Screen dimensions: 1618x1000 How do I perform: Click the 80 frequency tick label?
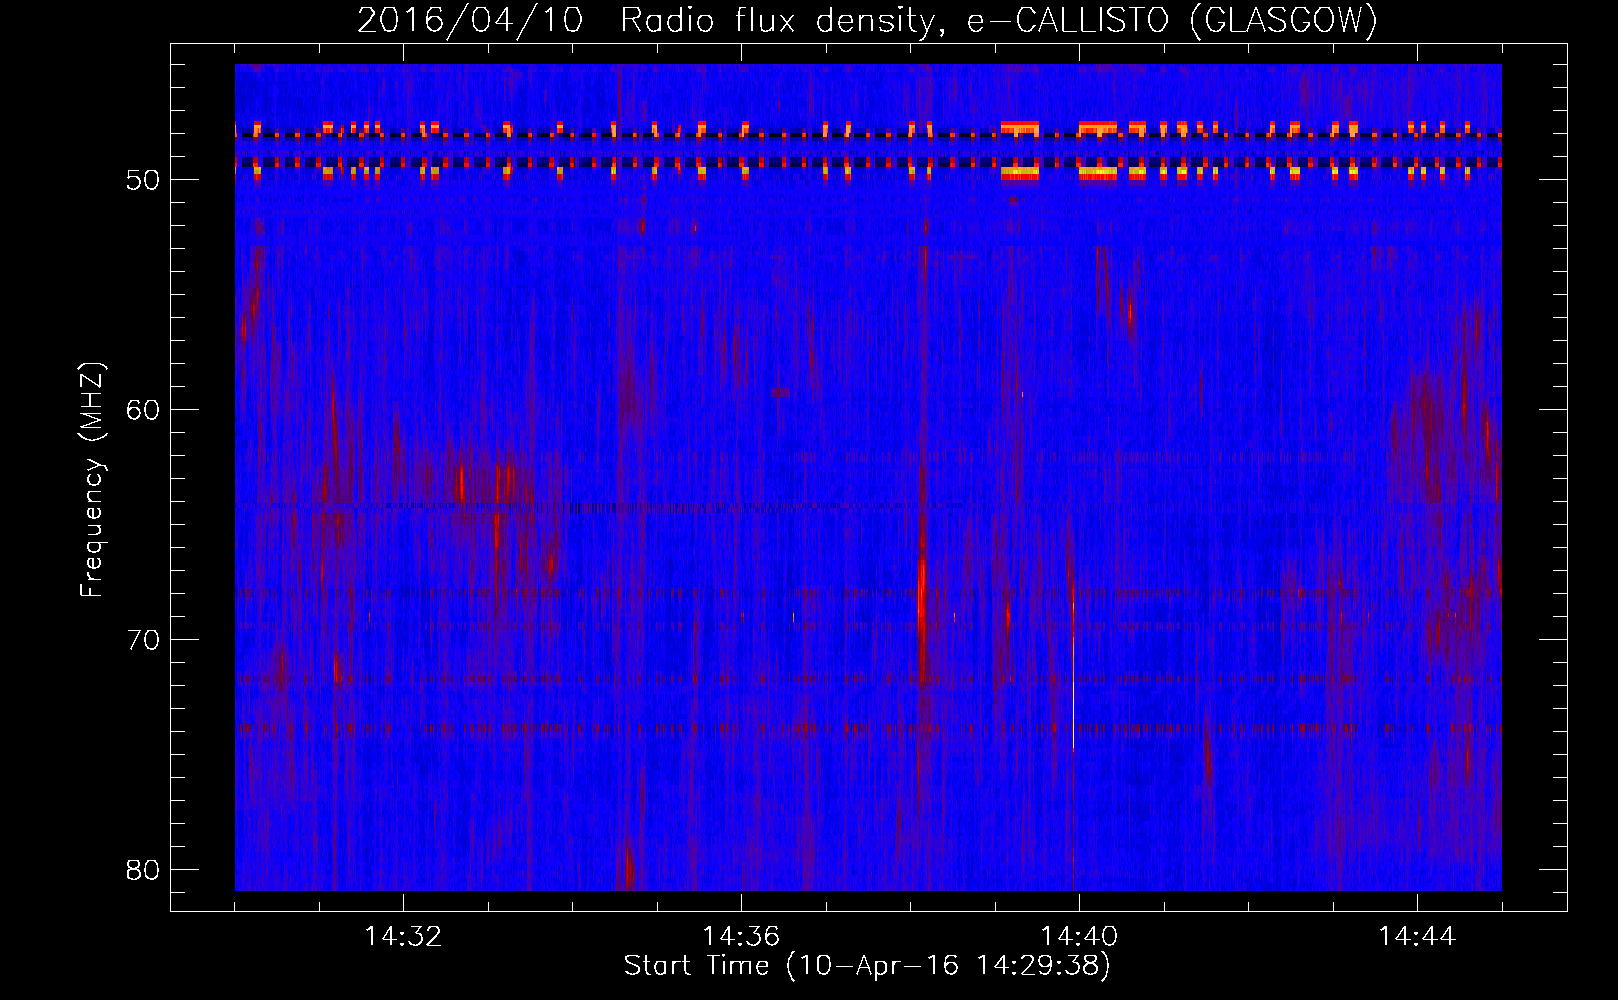(144, 870)
